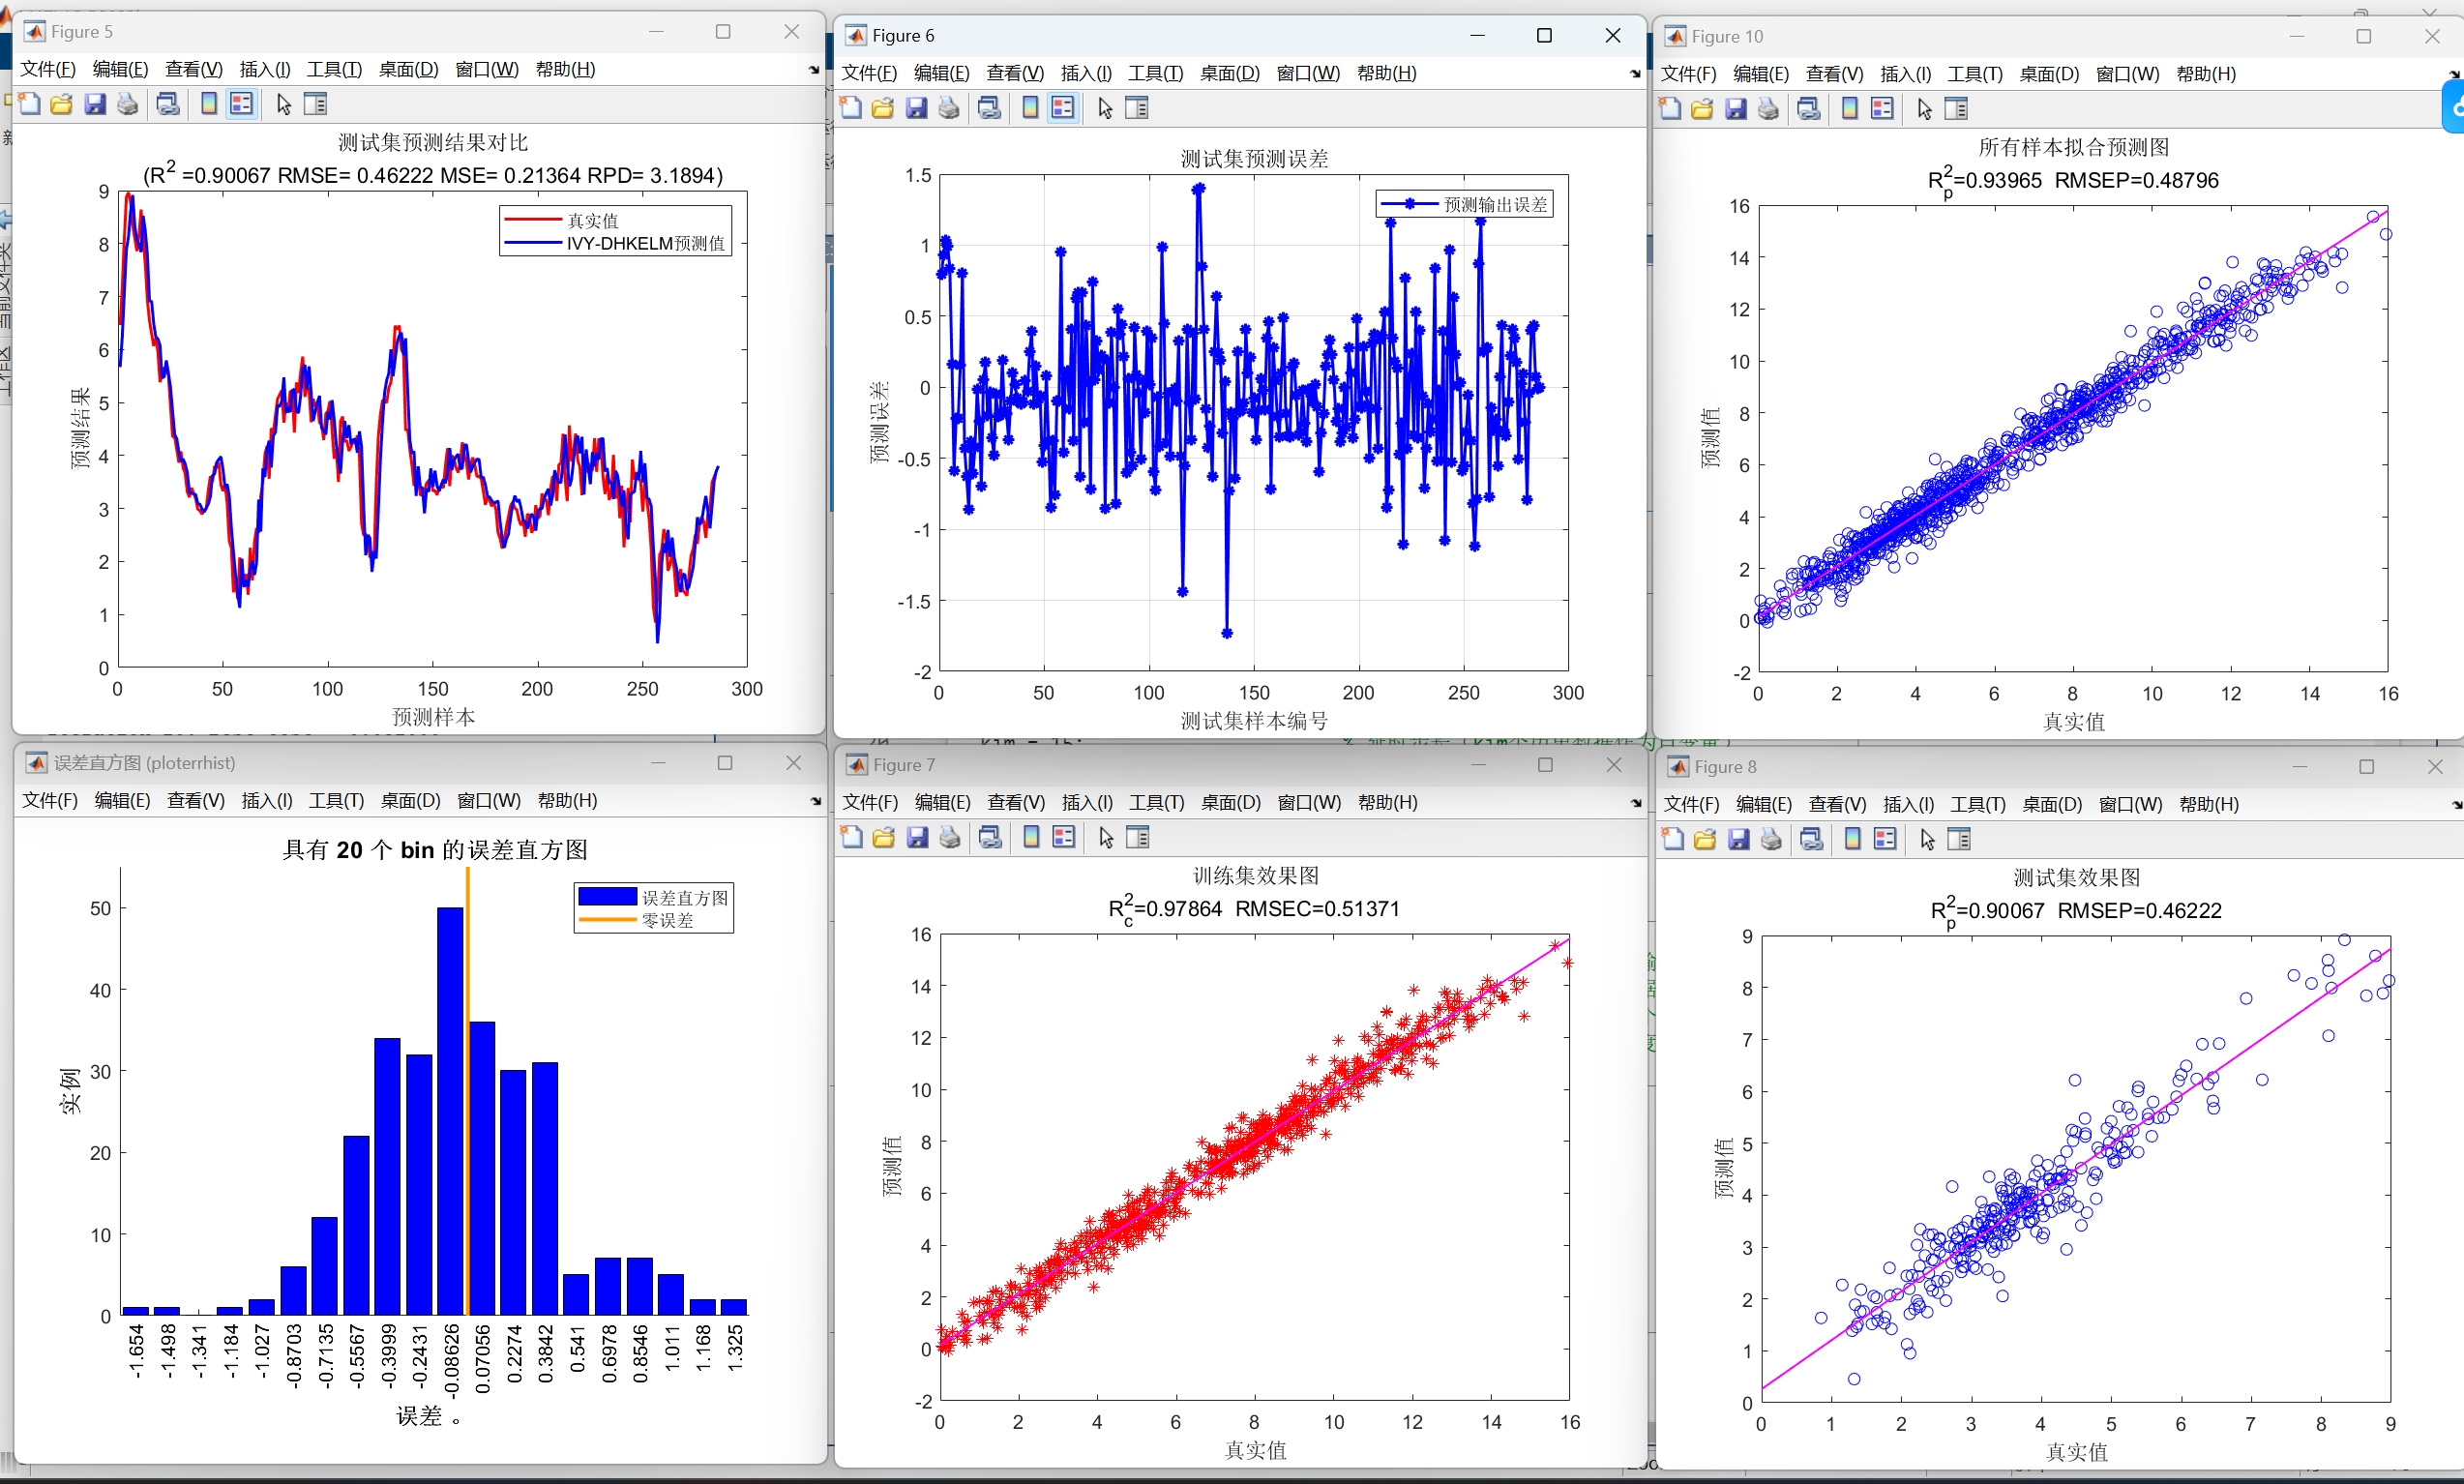Open 工具(T) menu in error histogram window

[336, 801]
